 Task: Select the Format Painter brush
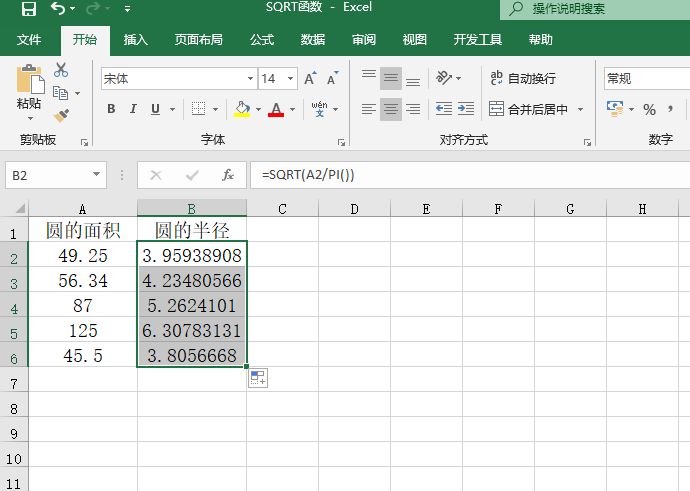pyautogui.click(x=61, y=115)
